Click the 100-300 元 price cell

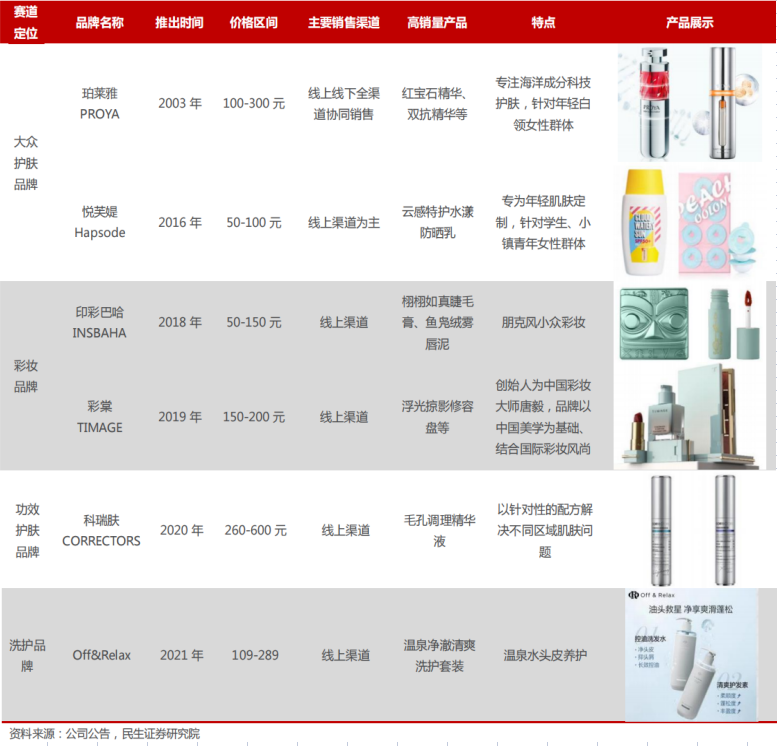pos(254,103)
